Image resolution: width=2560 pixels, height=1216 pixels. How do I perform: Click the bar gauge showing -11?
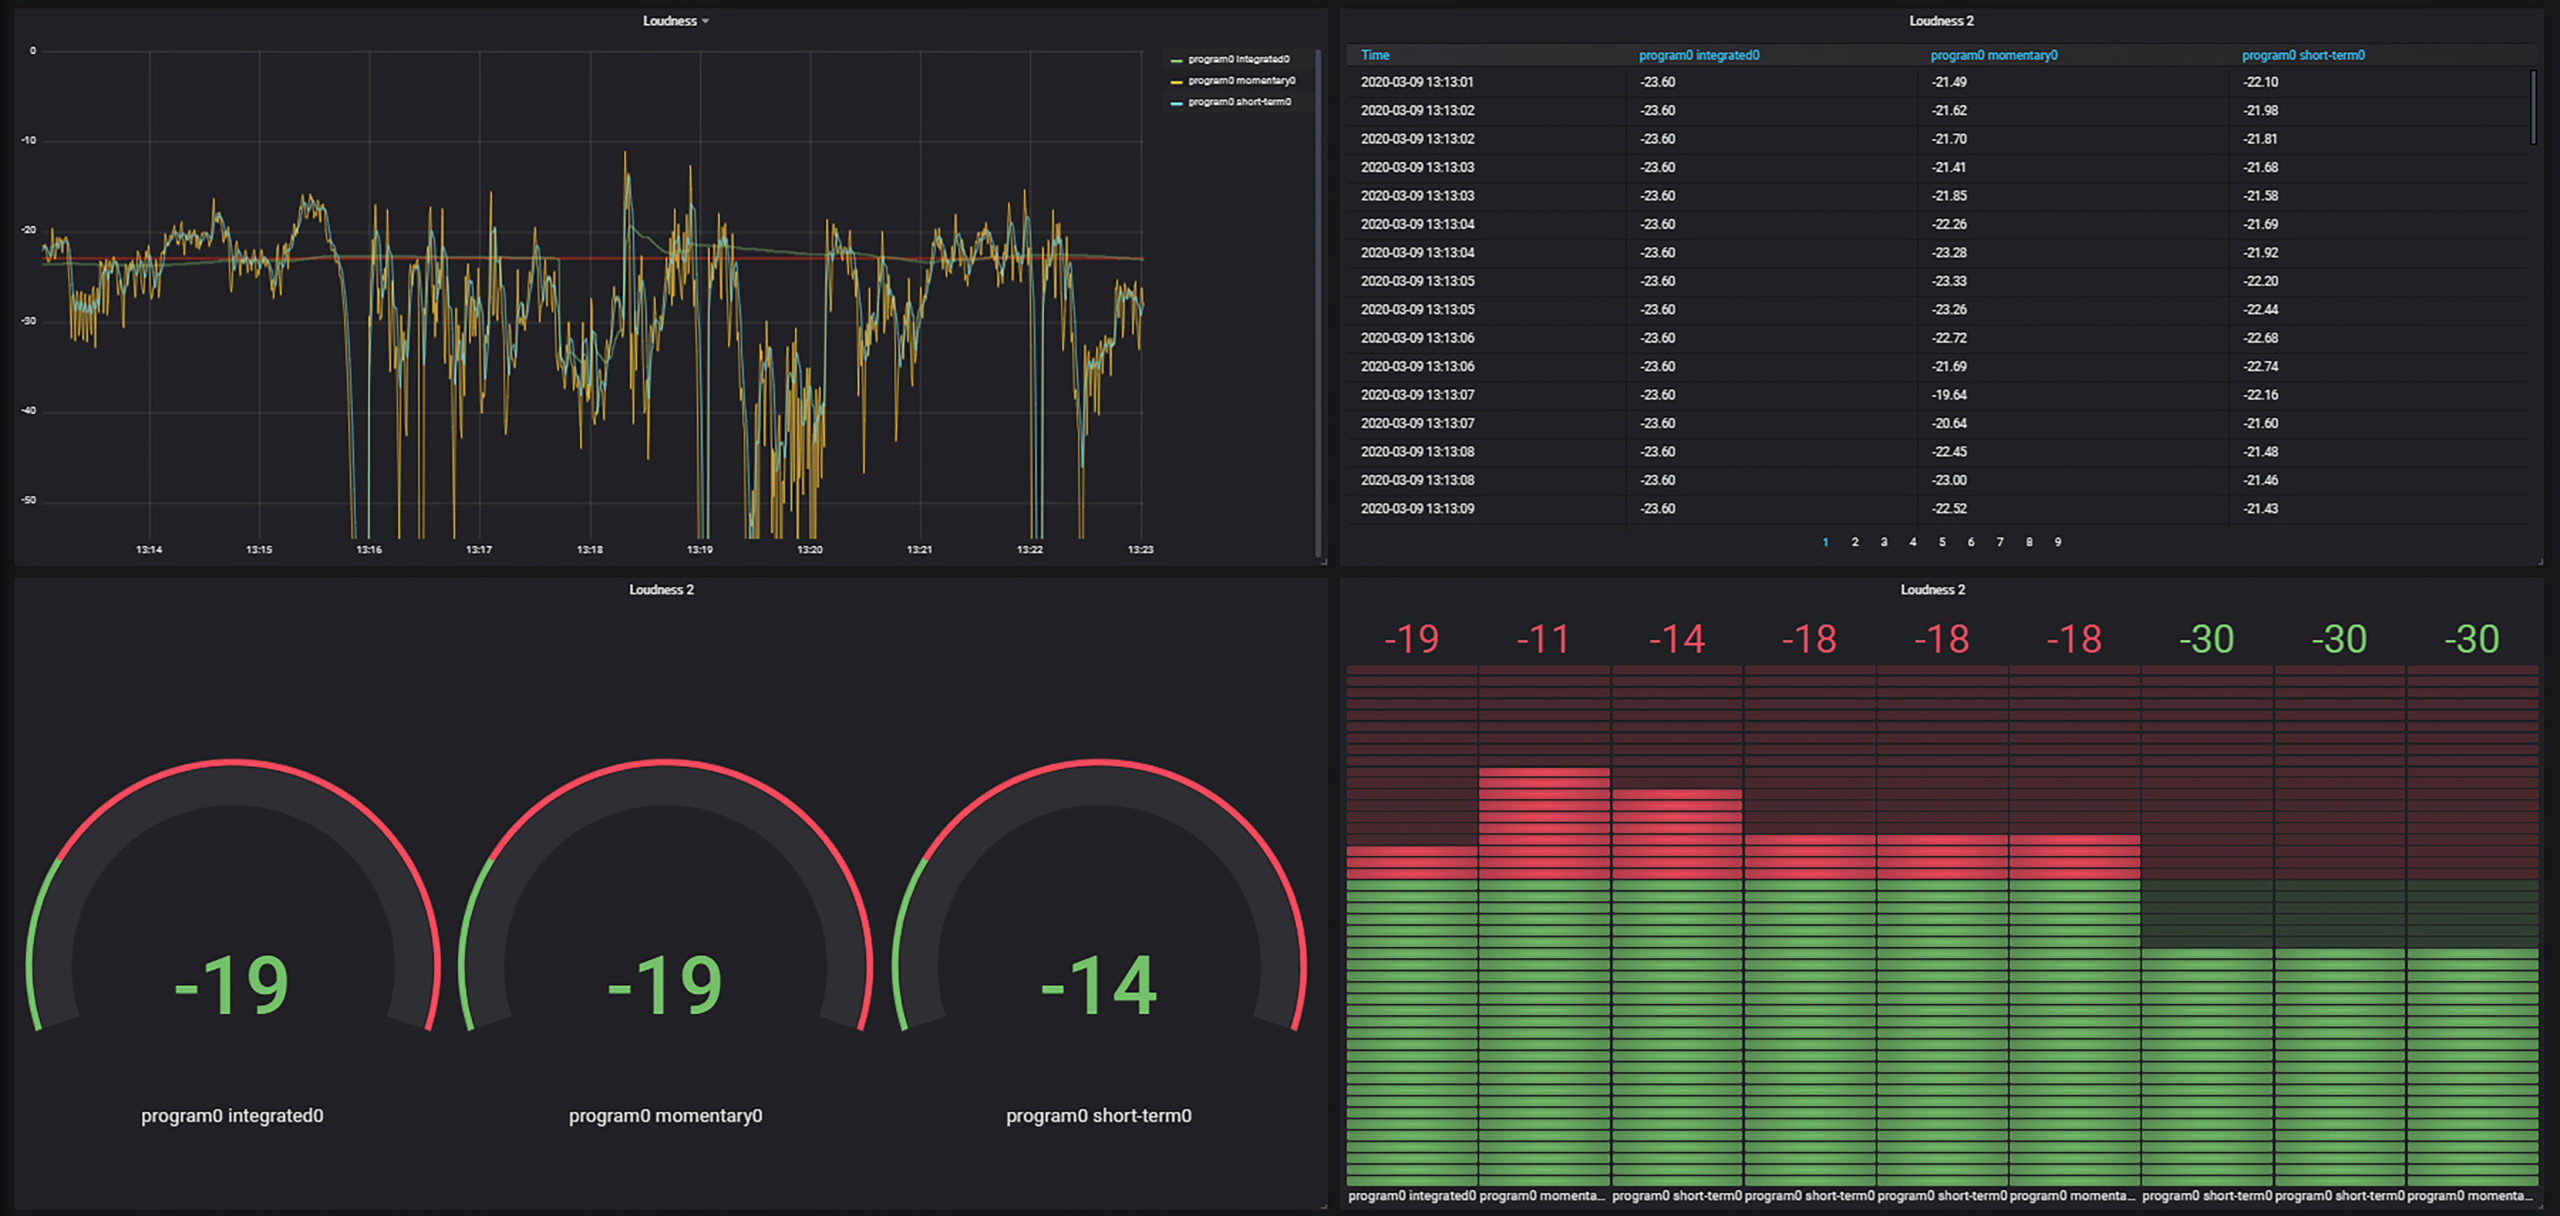coord(1544,910)
